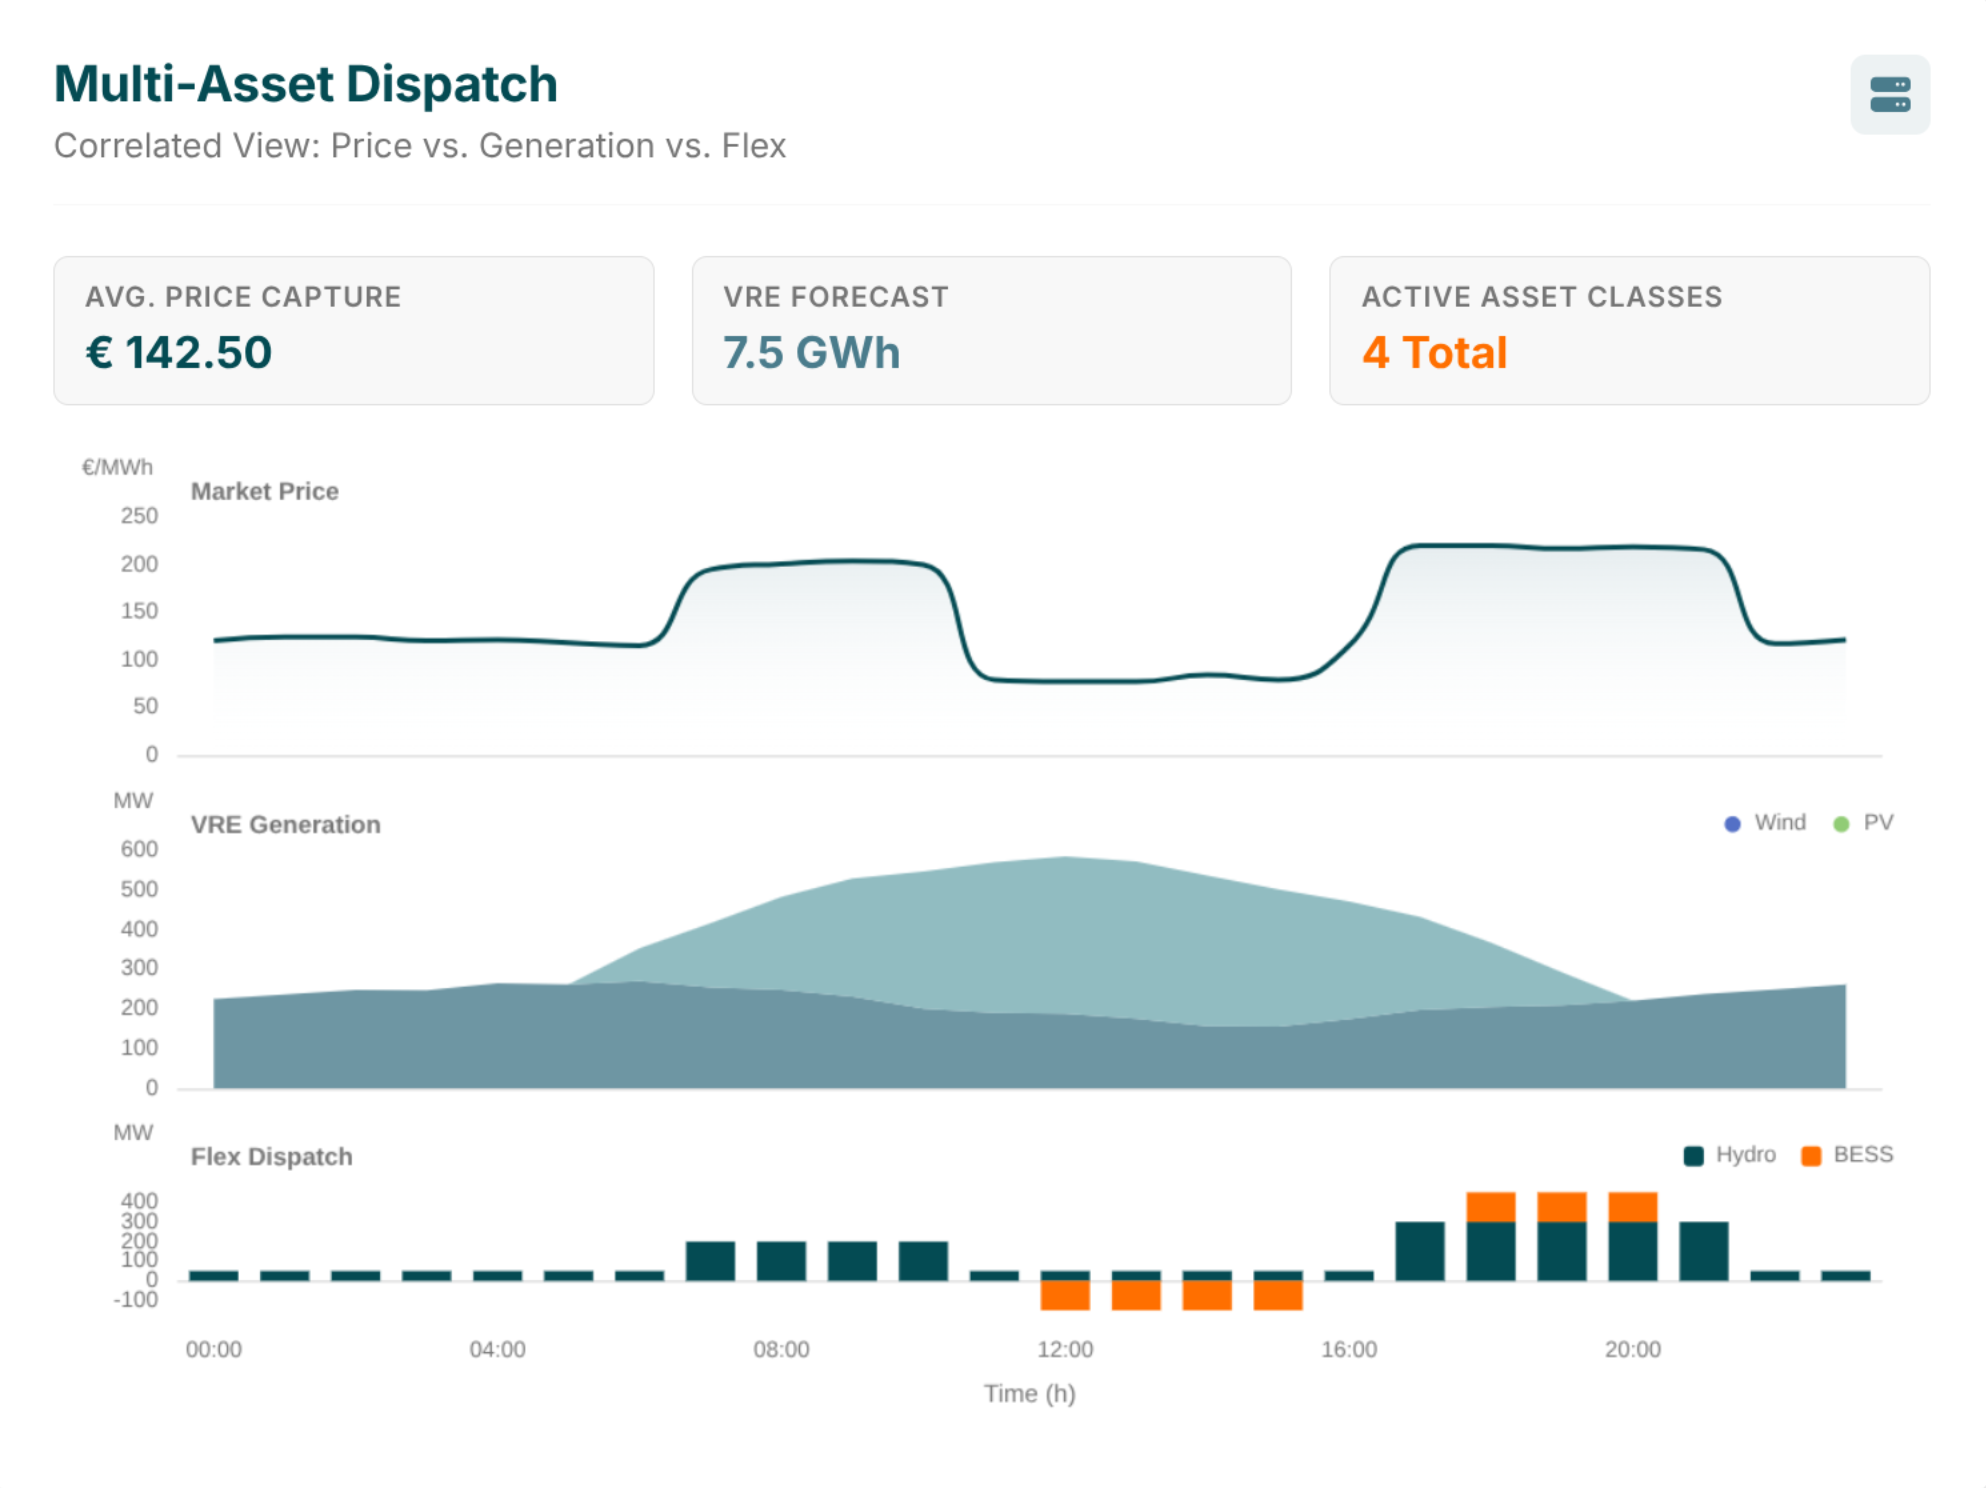Image resolution: width=1986 pixels, height=1488 pixels.
Task: Select the Active Asset Classes card
Action: click(x=1629, y=330)
